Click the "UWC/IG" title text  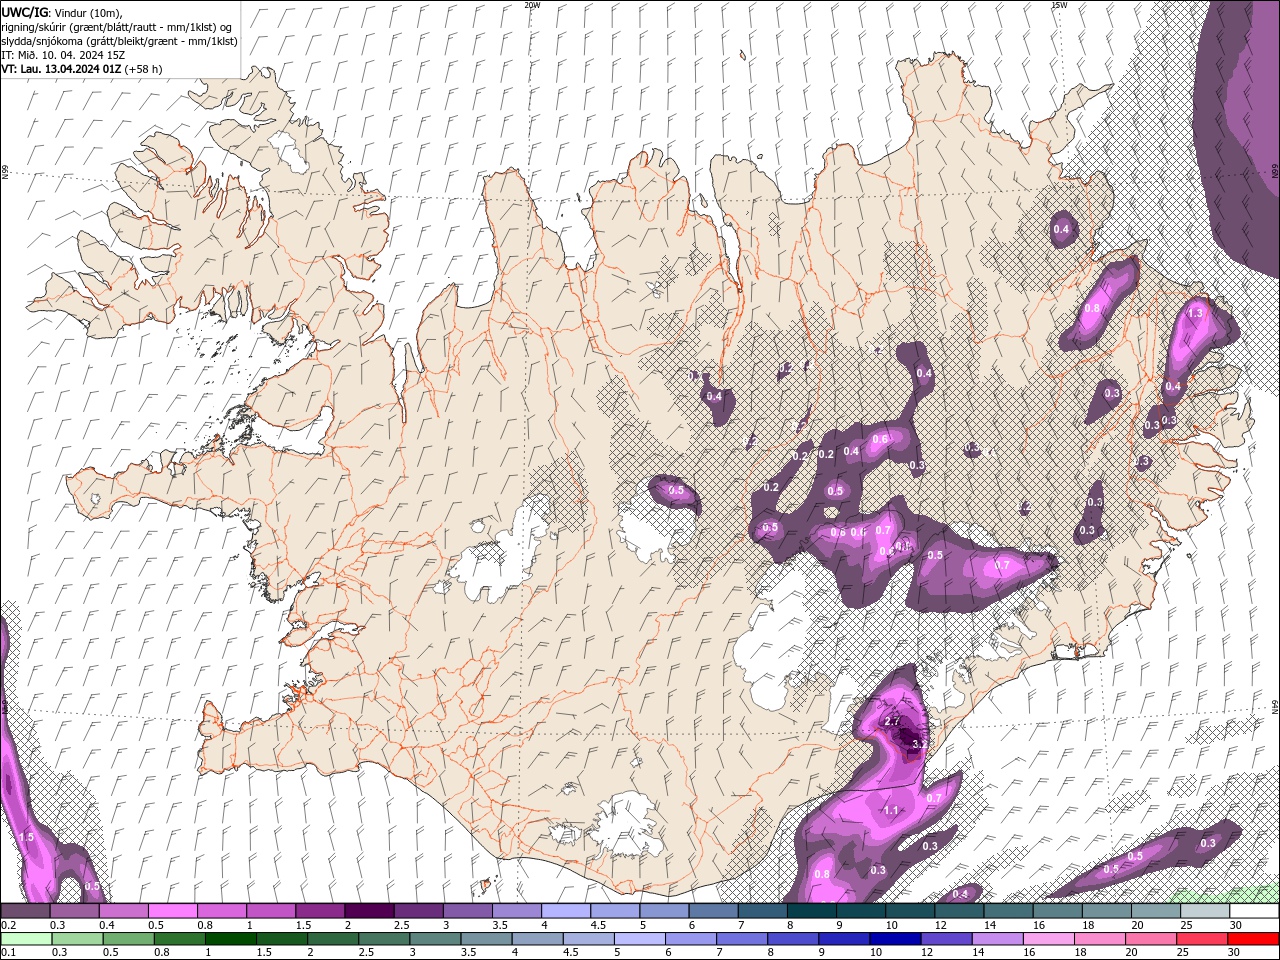click(24, 12)
